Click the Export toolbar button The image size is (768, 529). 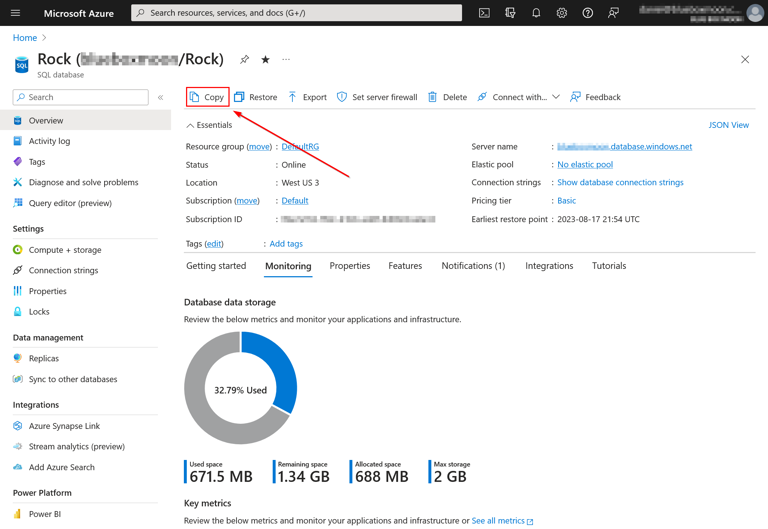[307, 97]
